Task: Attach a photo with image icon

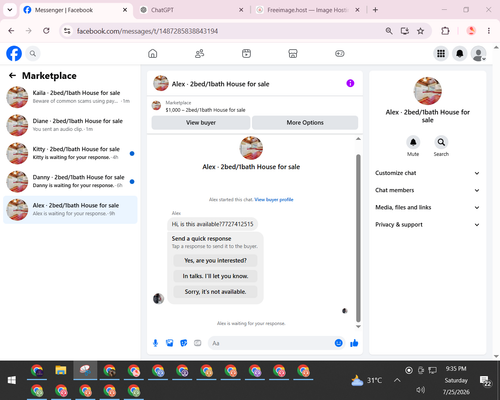Action: (170, 343)
